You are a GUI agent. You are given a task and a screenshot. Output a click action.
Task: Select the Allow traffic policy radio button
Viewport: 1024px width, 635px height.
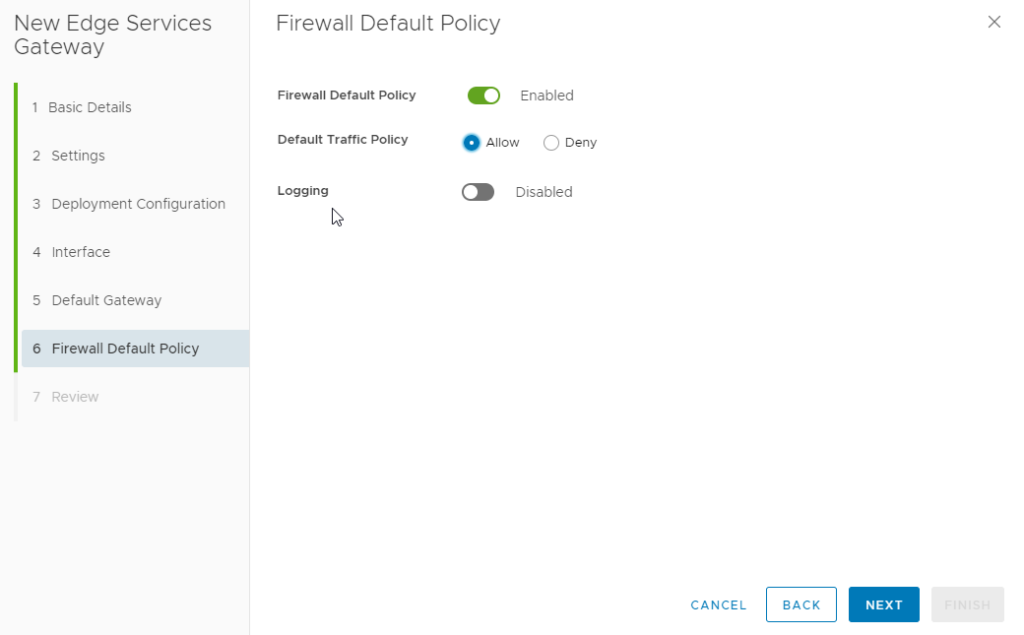471,142
